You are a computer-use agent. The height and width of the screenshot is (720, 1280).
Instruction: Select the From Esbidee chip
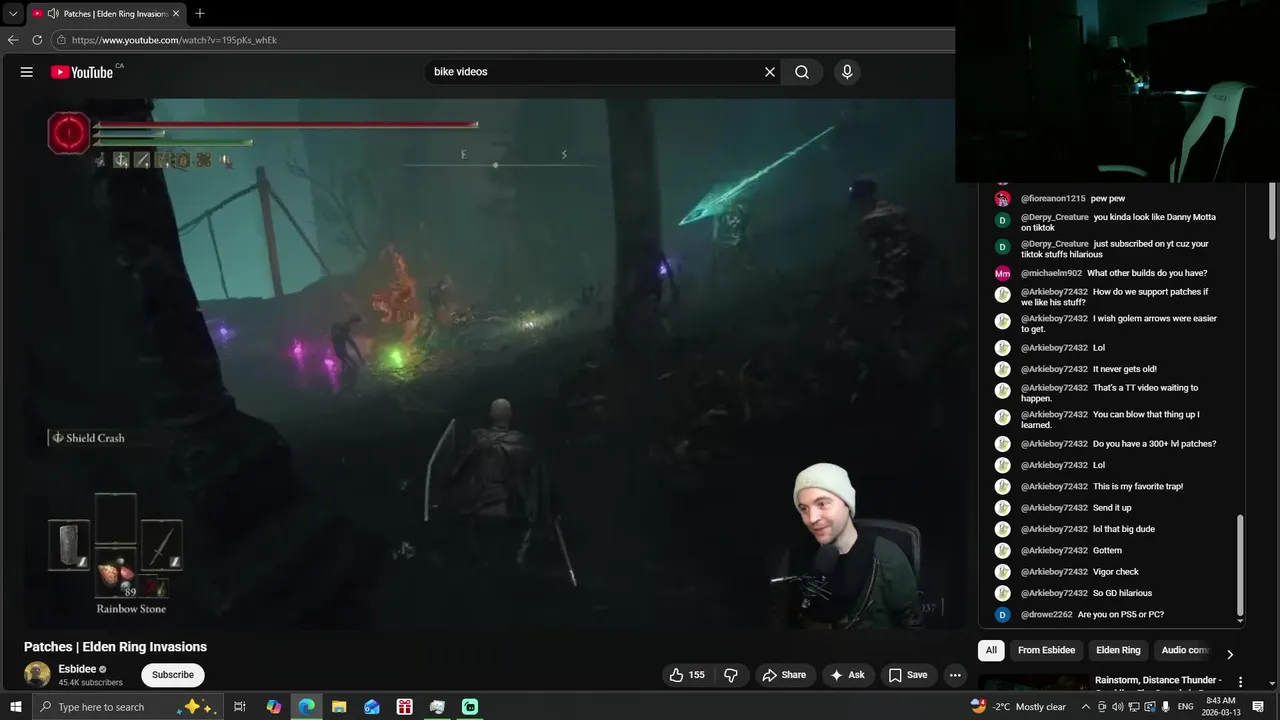(x=1046, y=650)
